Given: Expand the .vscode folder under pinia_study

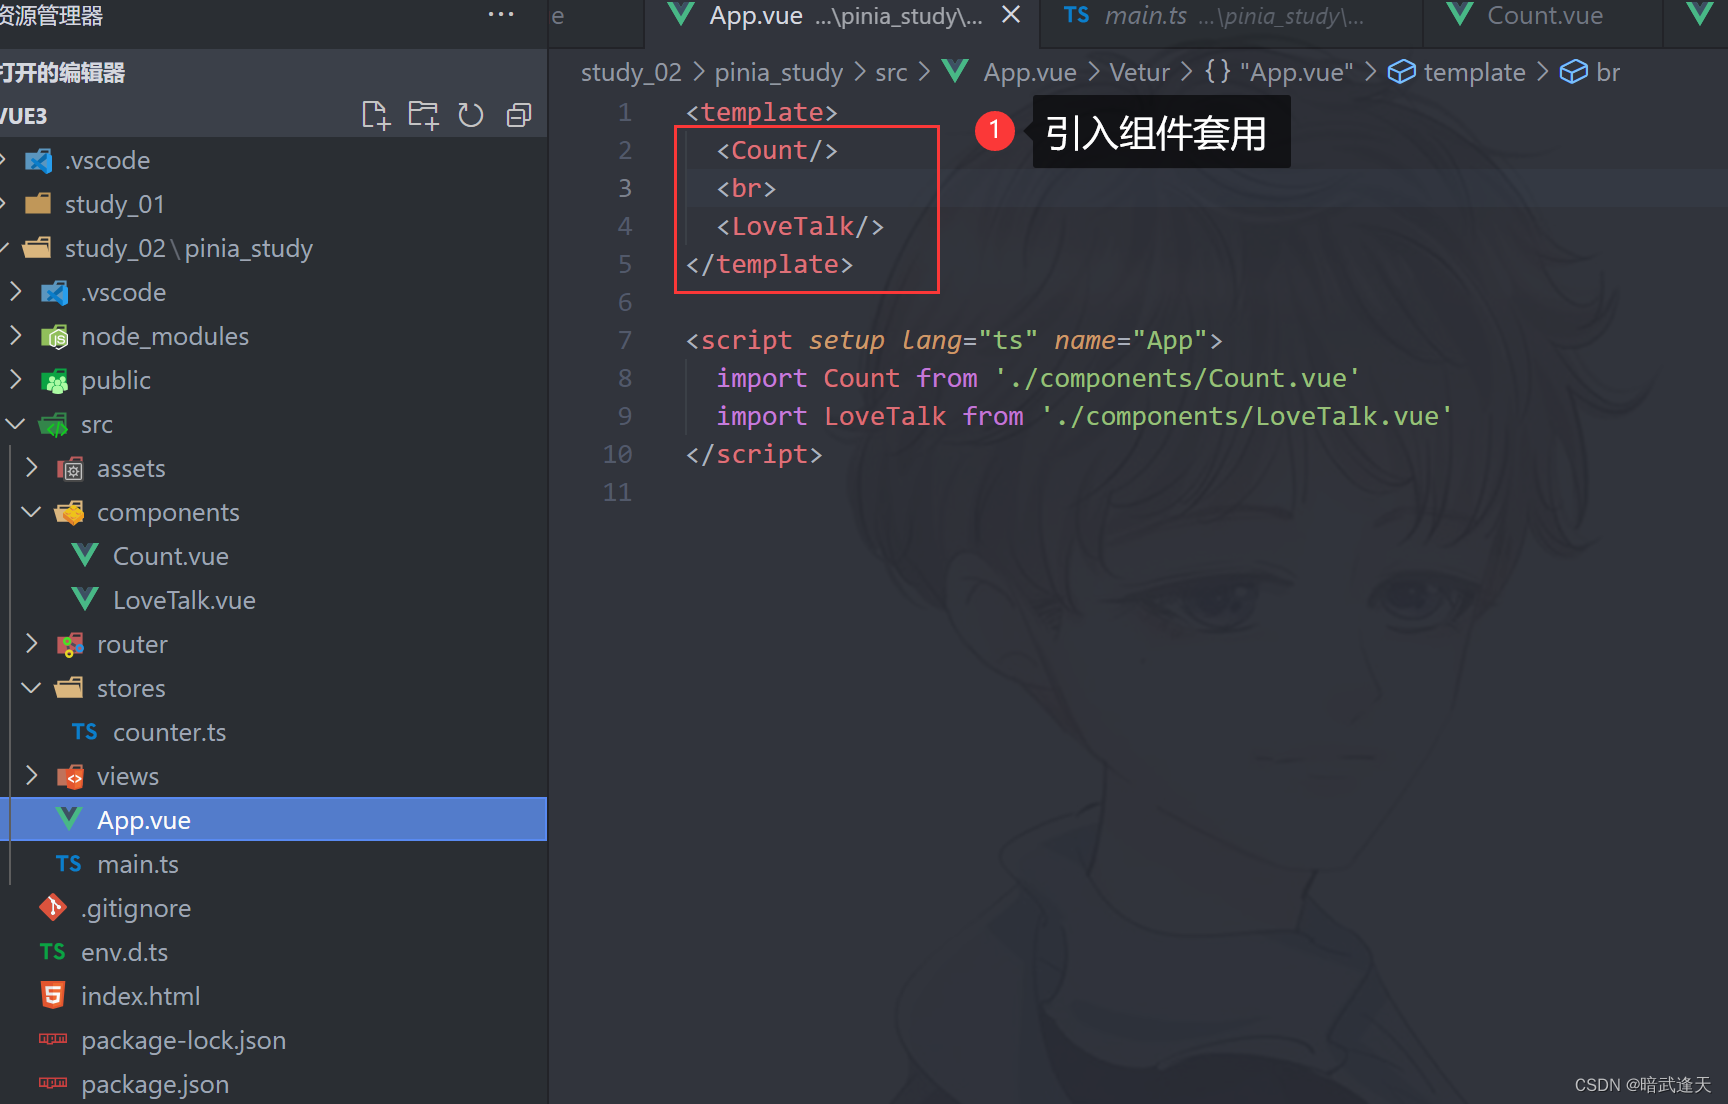Looking at the screenshot, I should click(x=16, y=292).
